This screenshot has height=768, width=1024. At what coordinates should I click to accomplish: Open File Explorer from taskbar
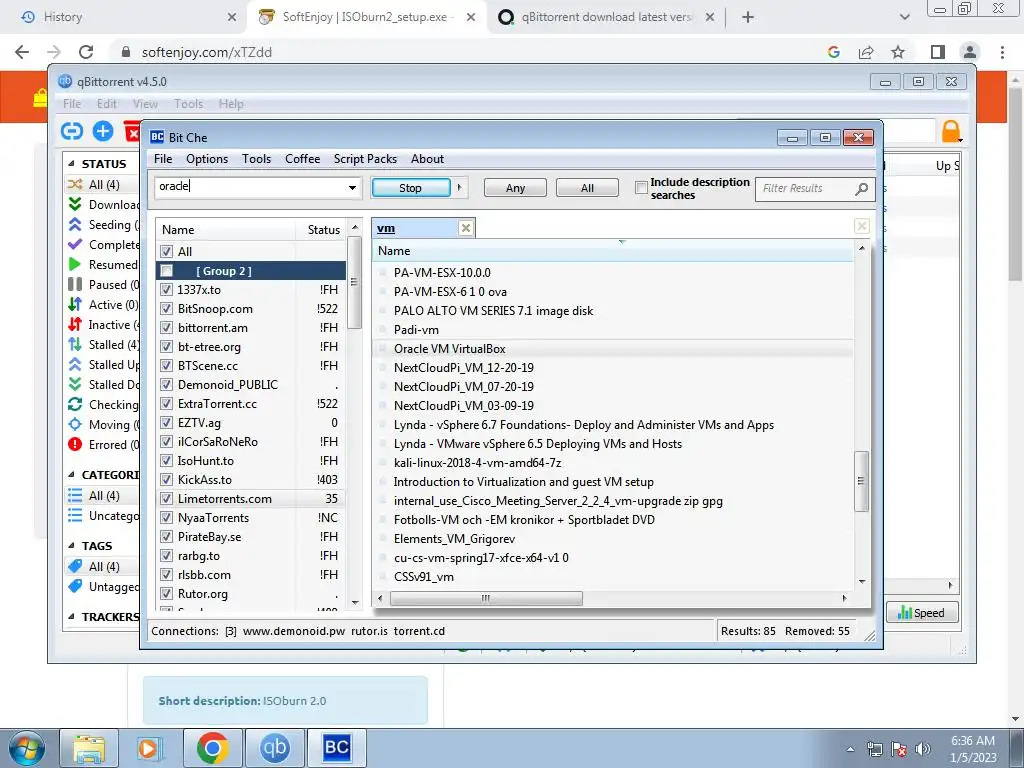(89, 748)
